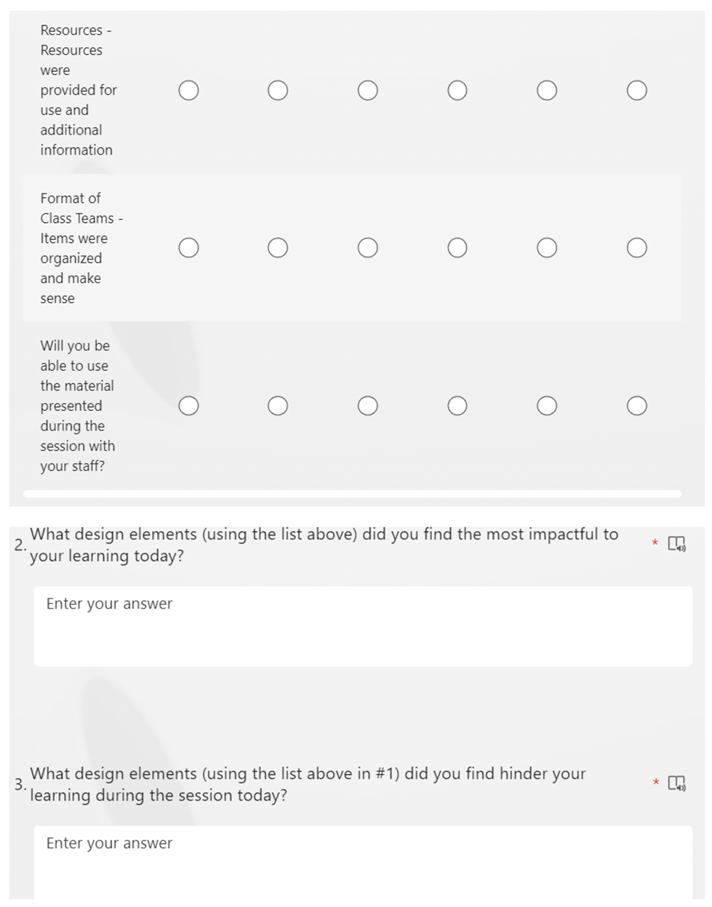Pick second option for using material with staff
Image resolution: width=712 pixels, height=907 pixels.
tap(278, 406)
